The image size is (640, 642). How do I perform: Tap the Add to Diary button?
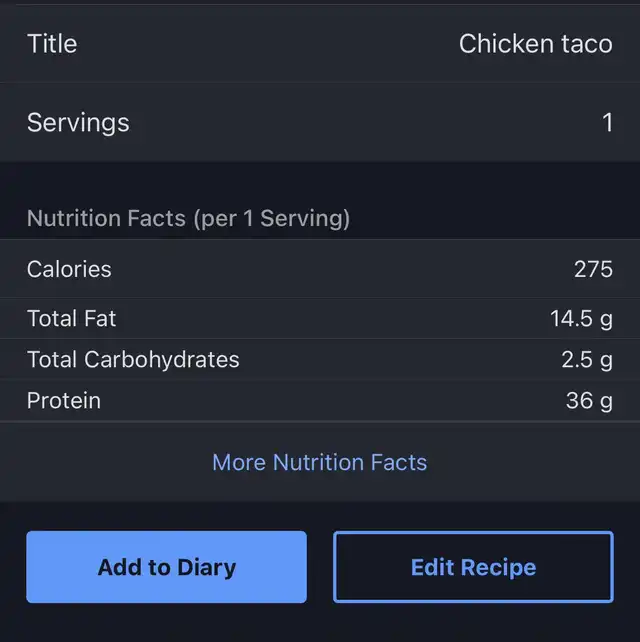click(x=166, y=567)
